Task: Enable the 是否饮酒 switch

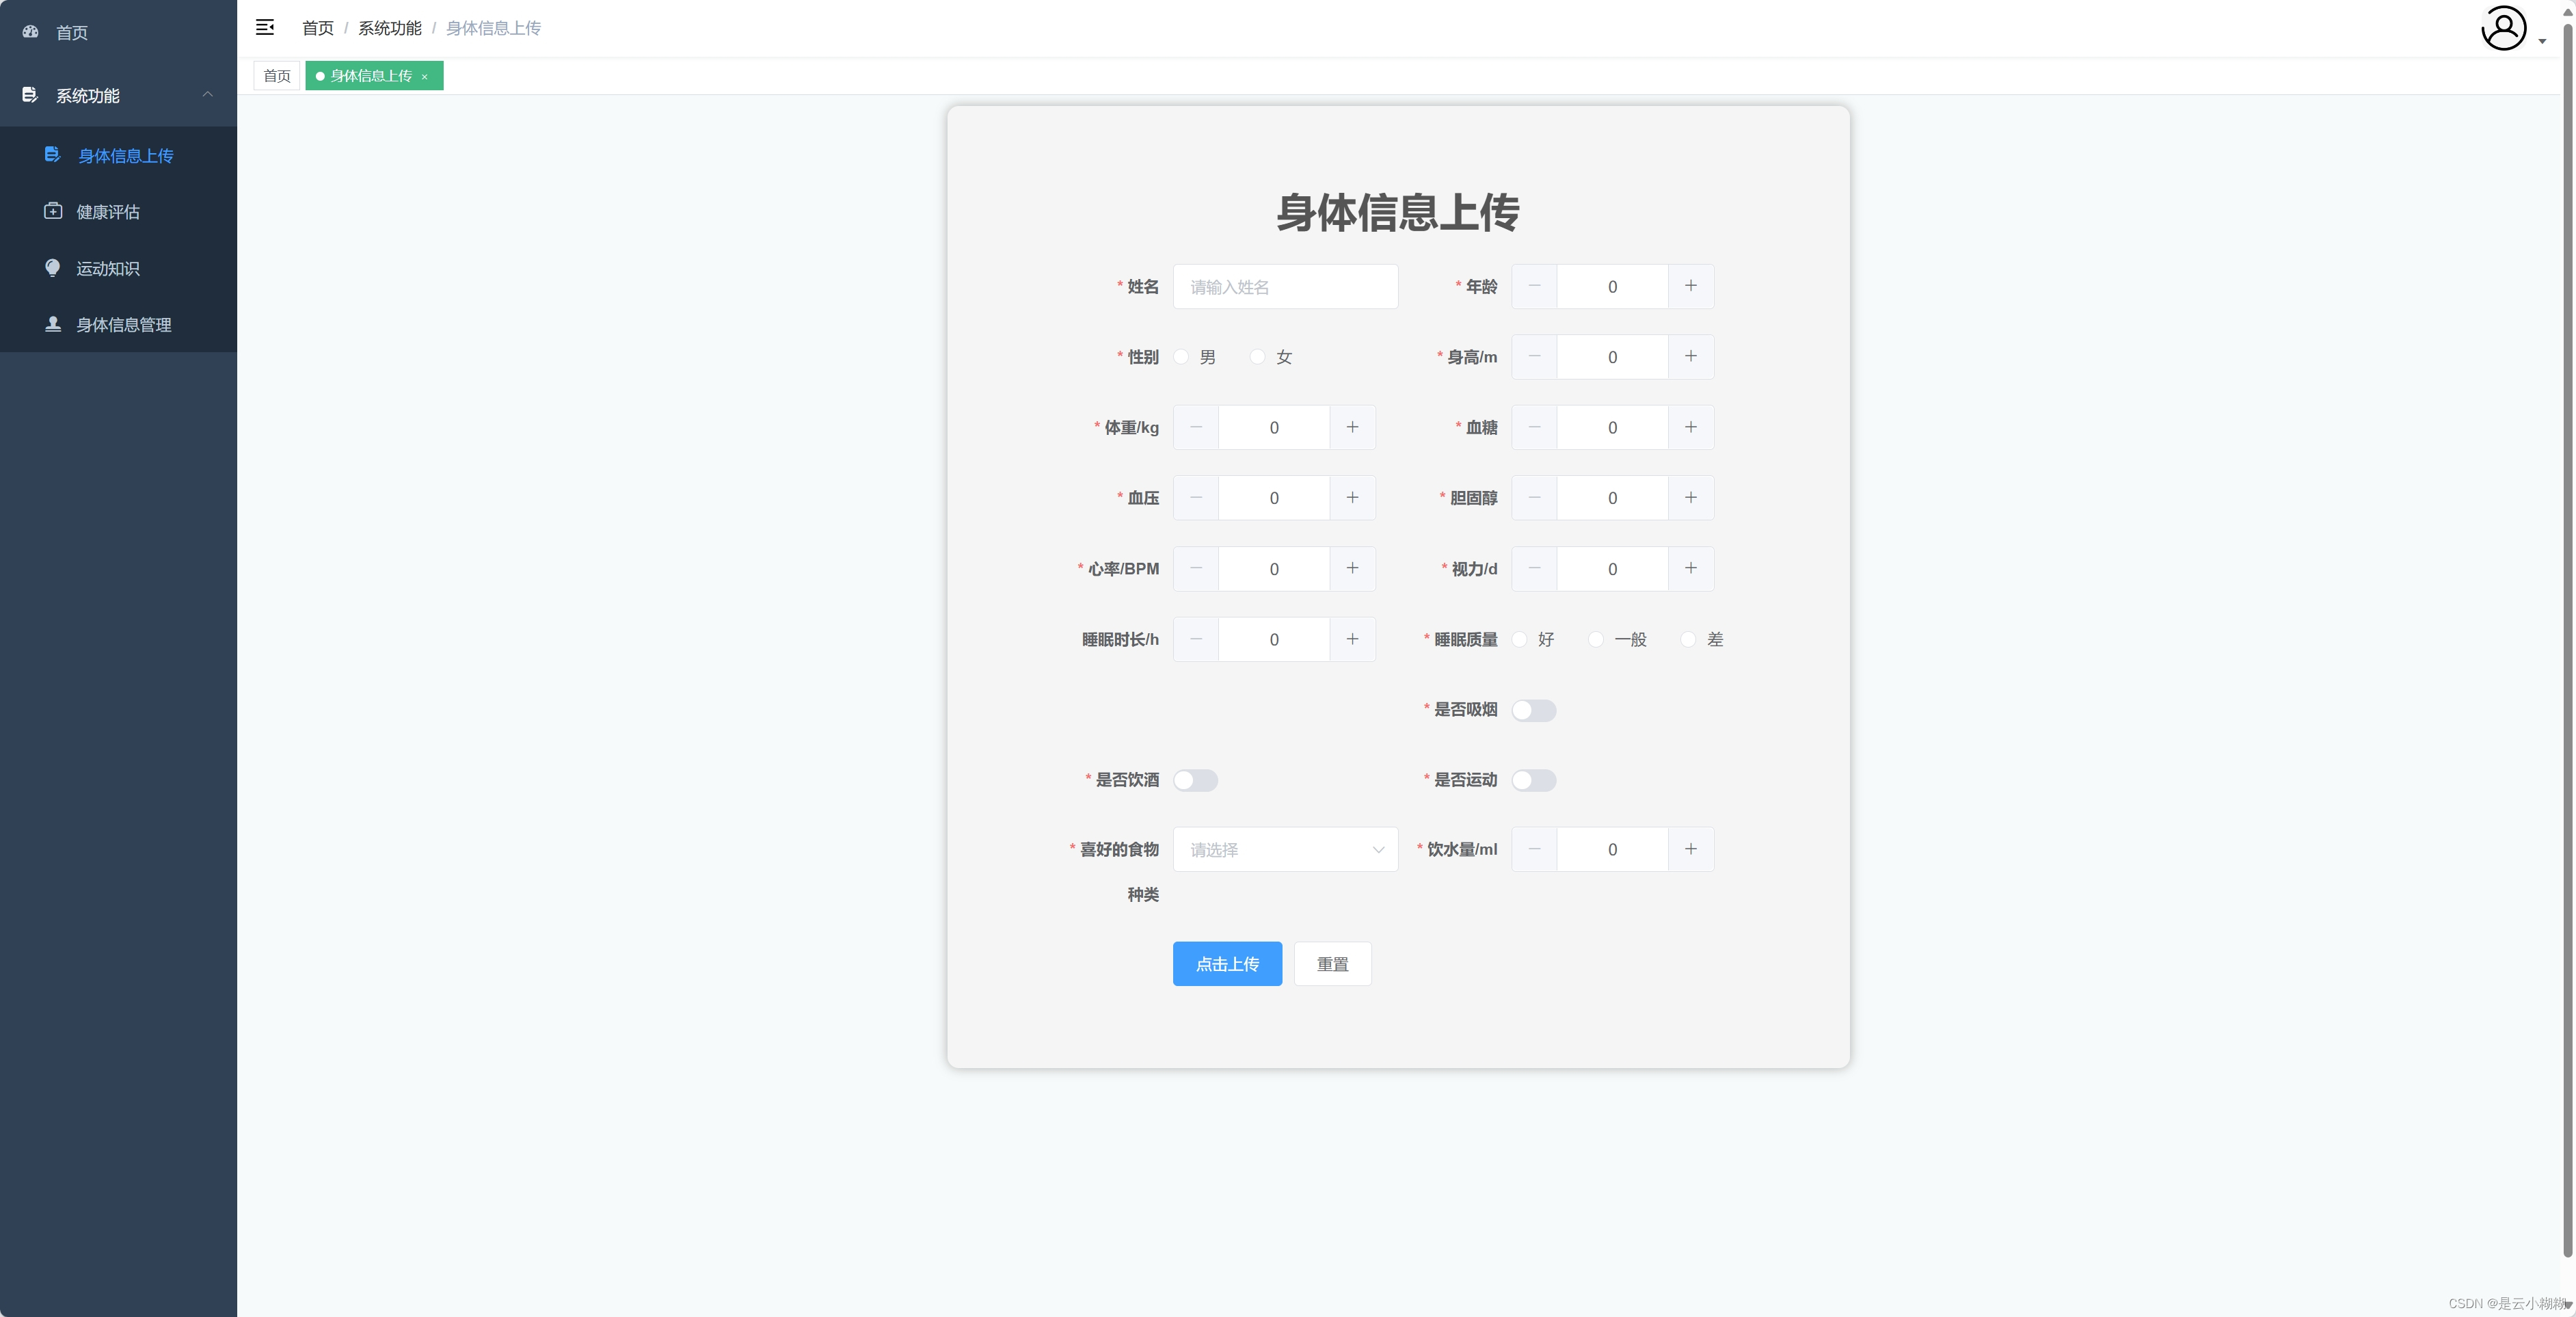Action: [x=1195, y=780]
